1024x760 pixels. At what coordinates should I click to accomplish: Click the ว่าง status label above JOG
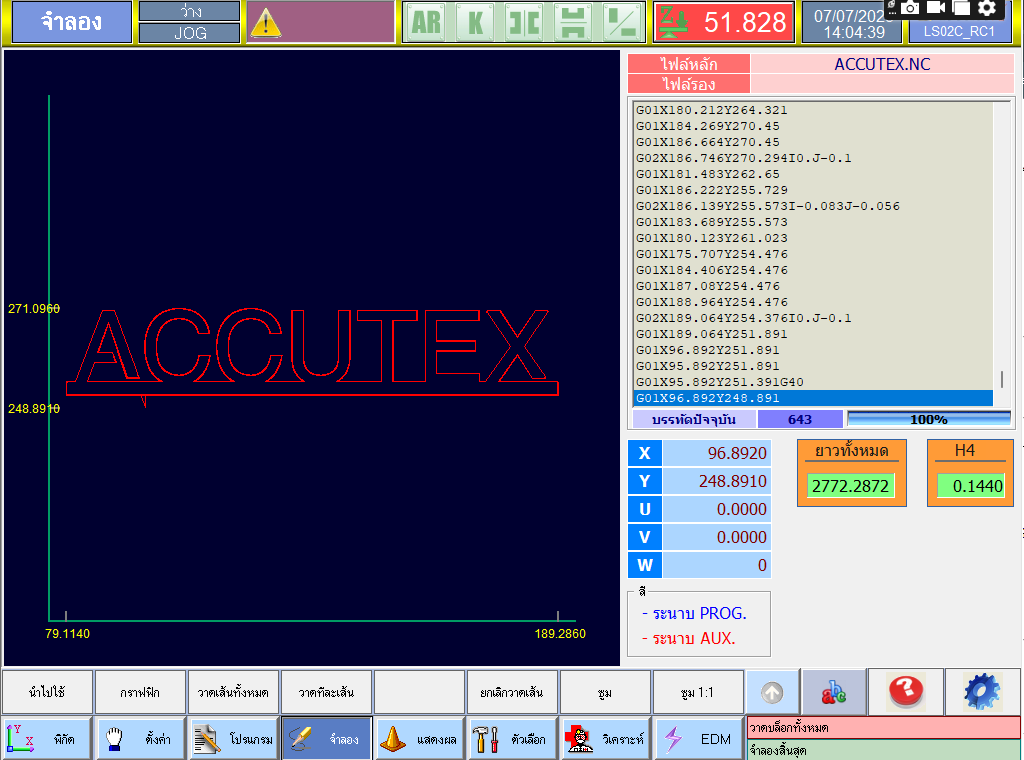(x=189, y=12)
